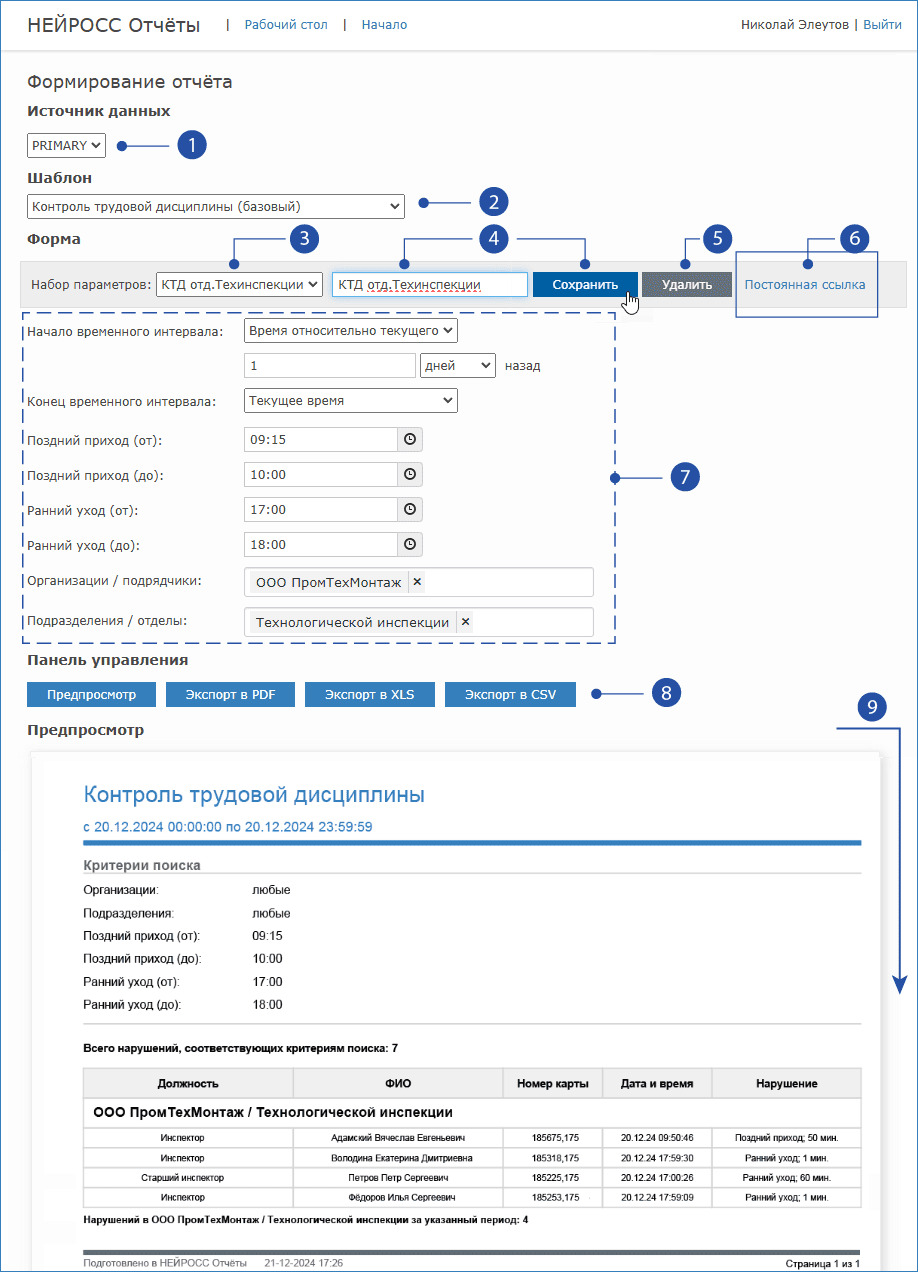
Task: Click clock icon for Ранний уход (до)
Action: (409, 545)
